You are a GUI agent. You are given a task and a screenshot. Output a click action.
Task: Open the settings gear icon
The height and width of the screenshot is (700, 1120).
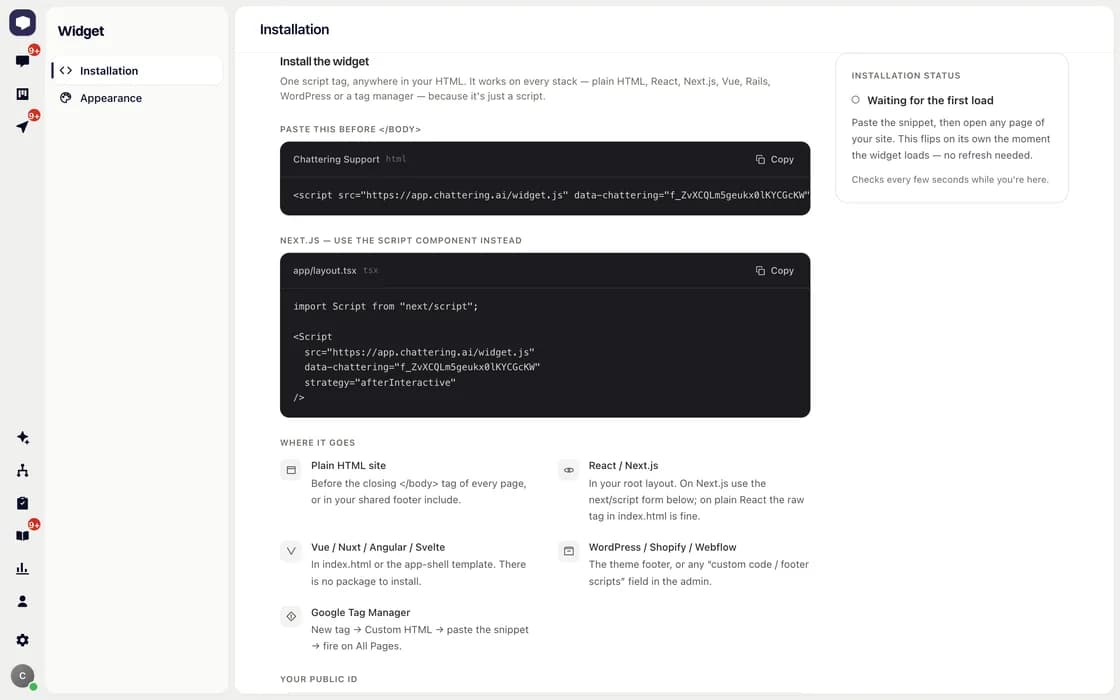tap(22, 640)
